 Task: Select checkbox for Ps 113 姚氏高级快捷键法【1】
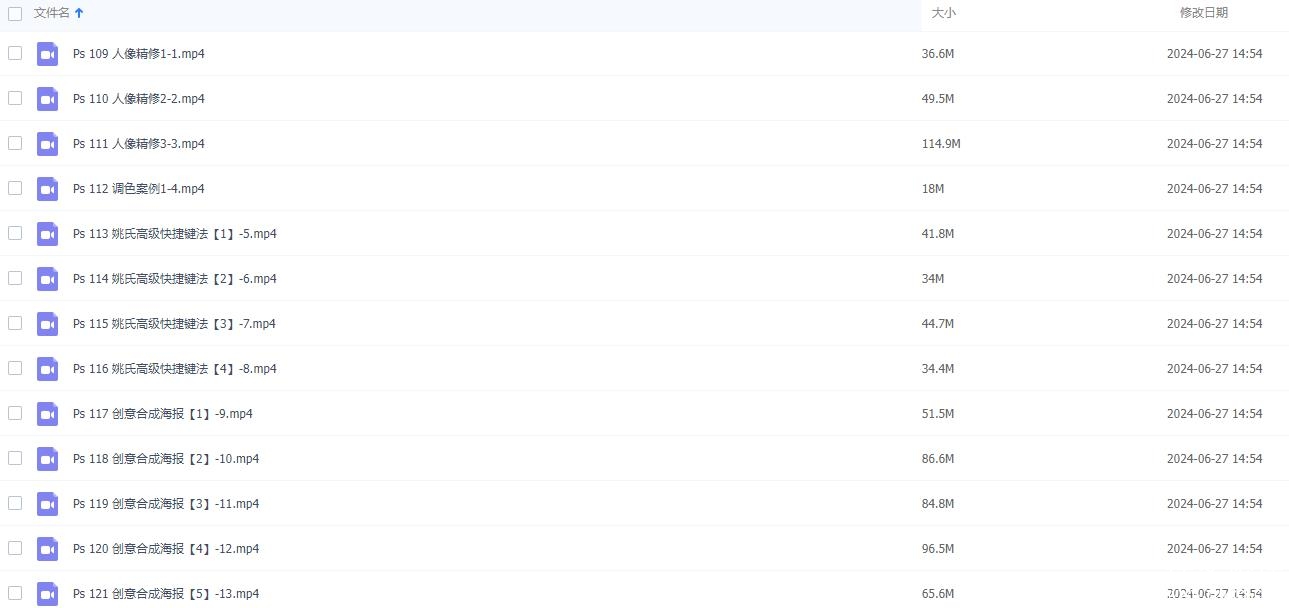pos(15,233)
